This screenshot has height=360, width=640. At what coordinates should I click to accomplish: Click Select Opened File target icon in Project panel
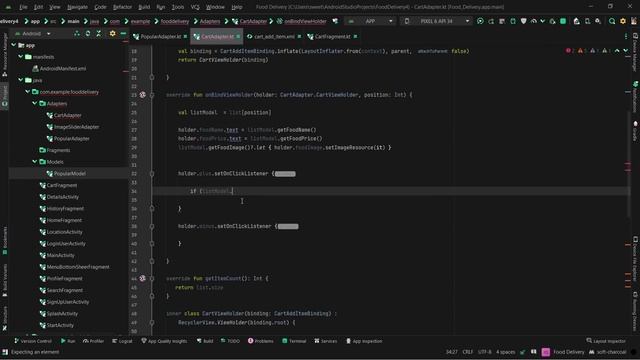(77, 33)
